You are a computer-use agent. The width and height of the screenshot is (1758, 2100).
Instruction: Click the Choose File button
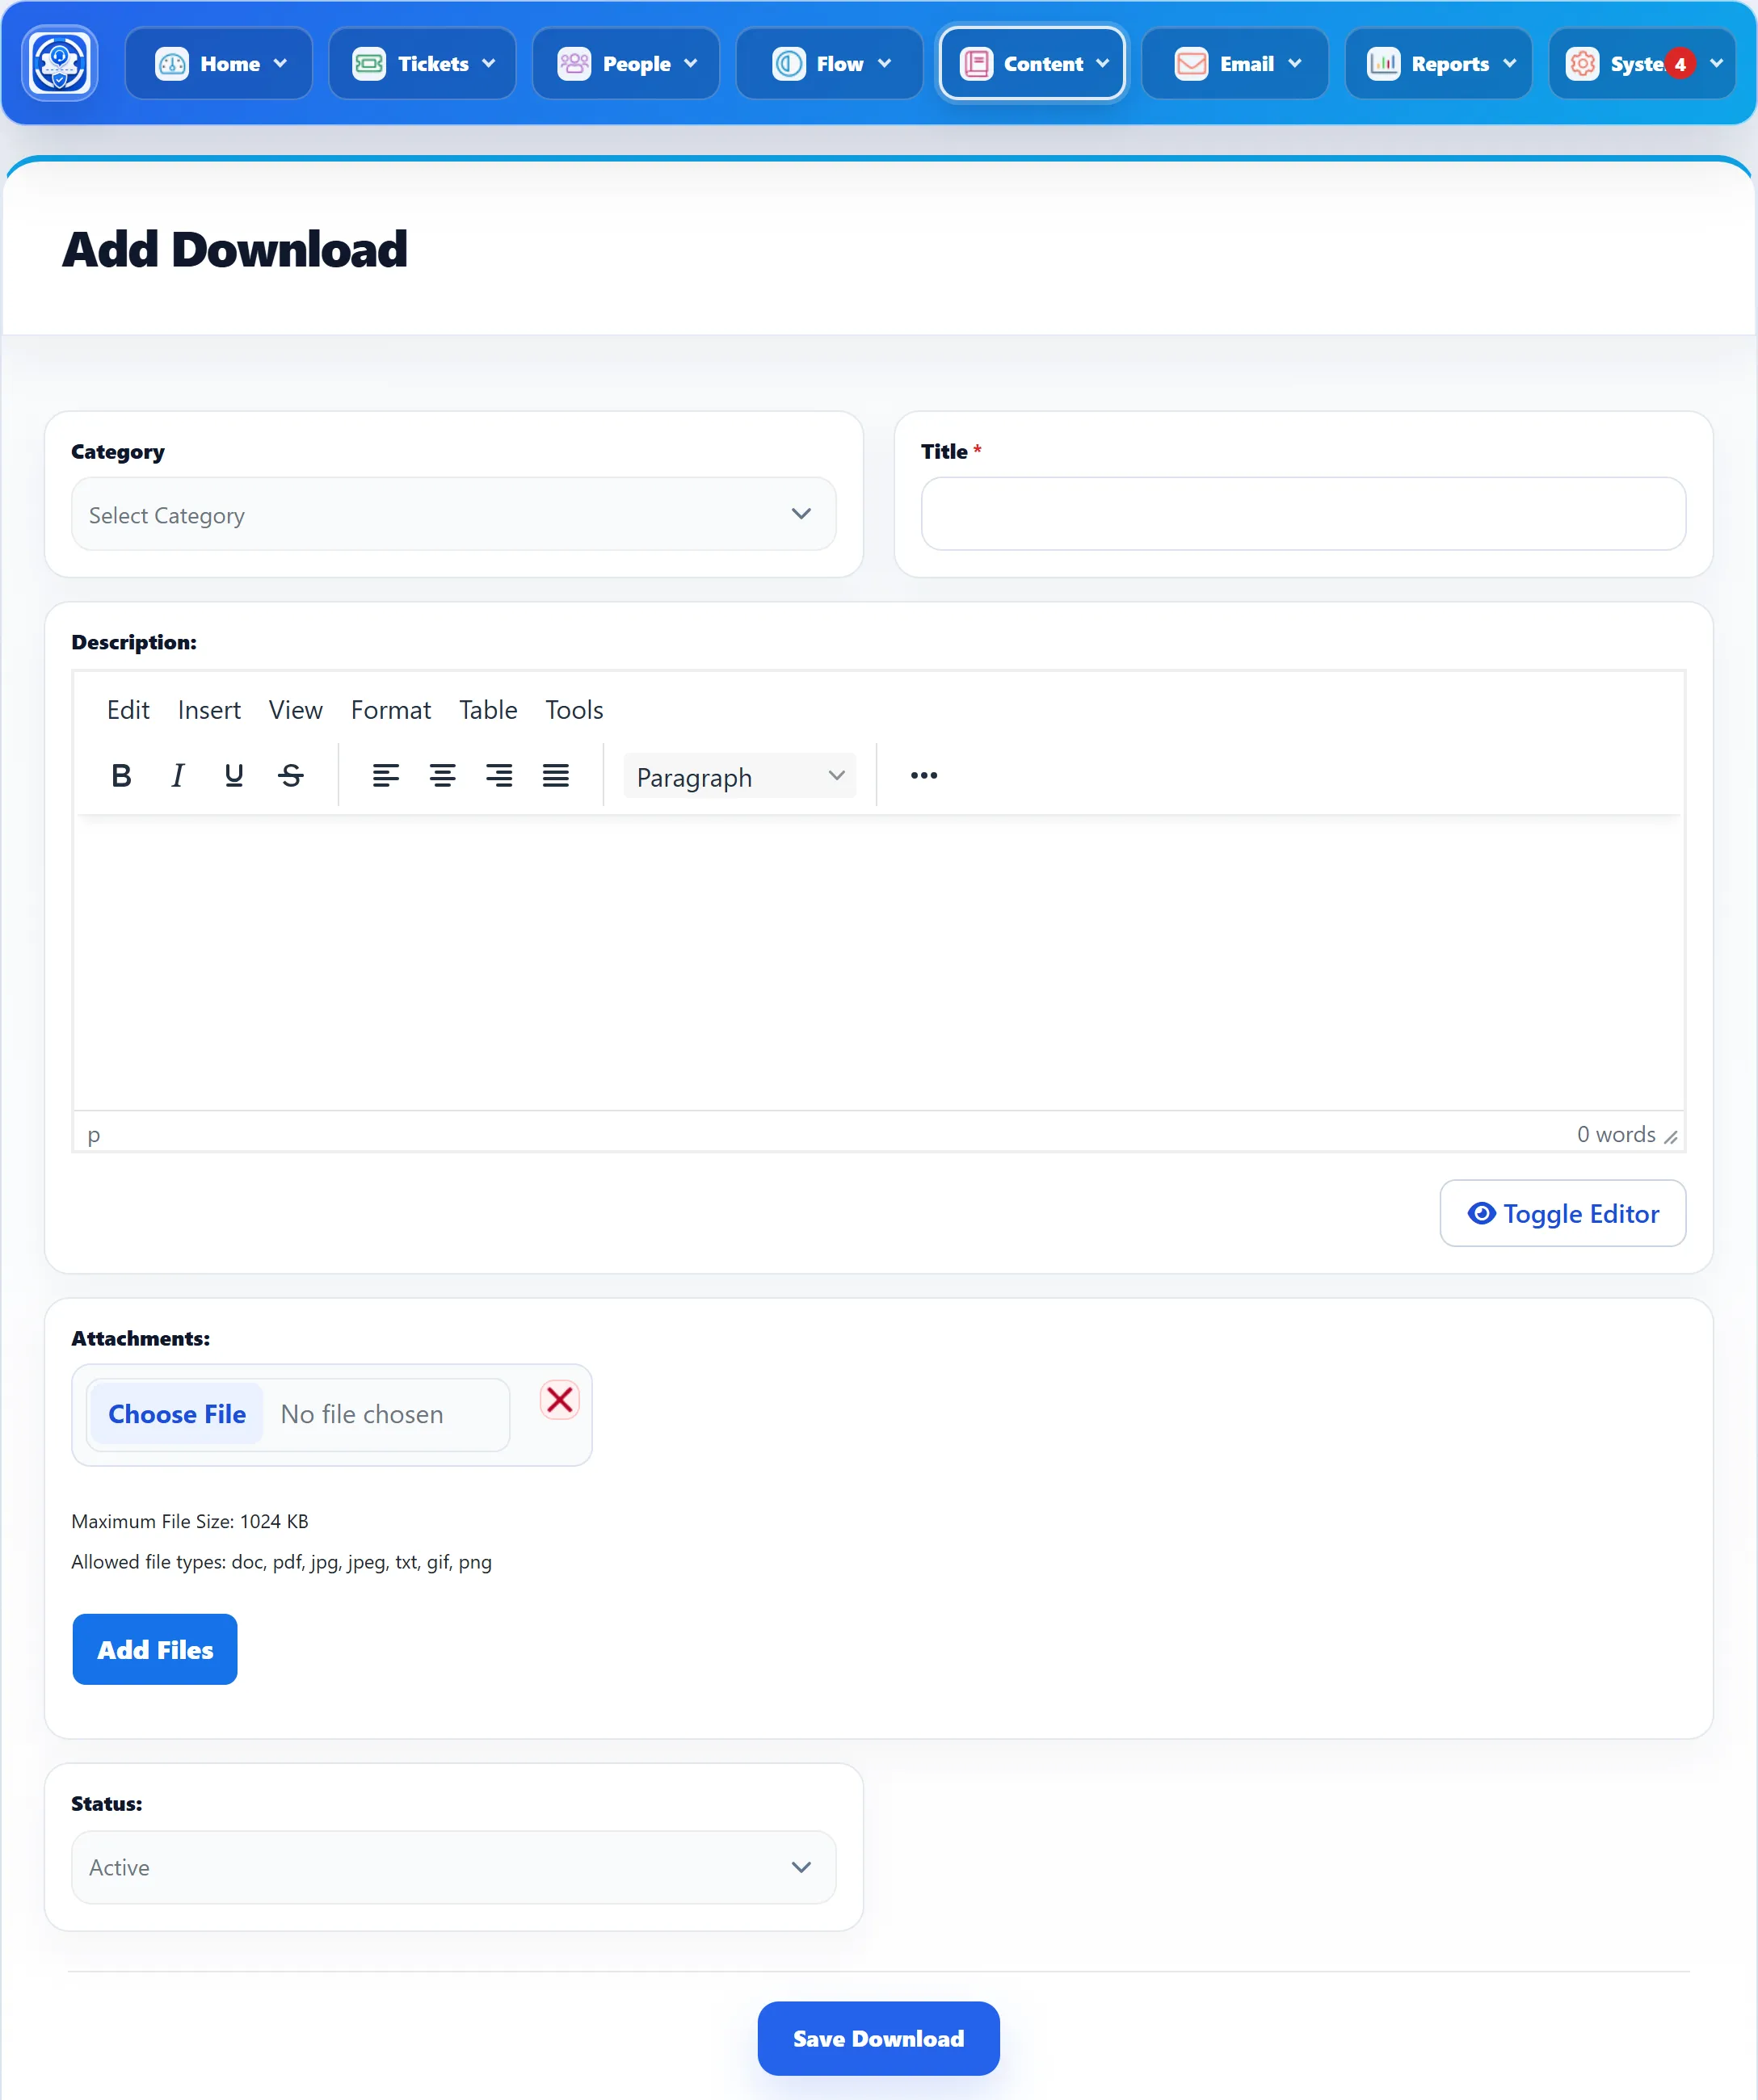click(x=177, y=1414)
